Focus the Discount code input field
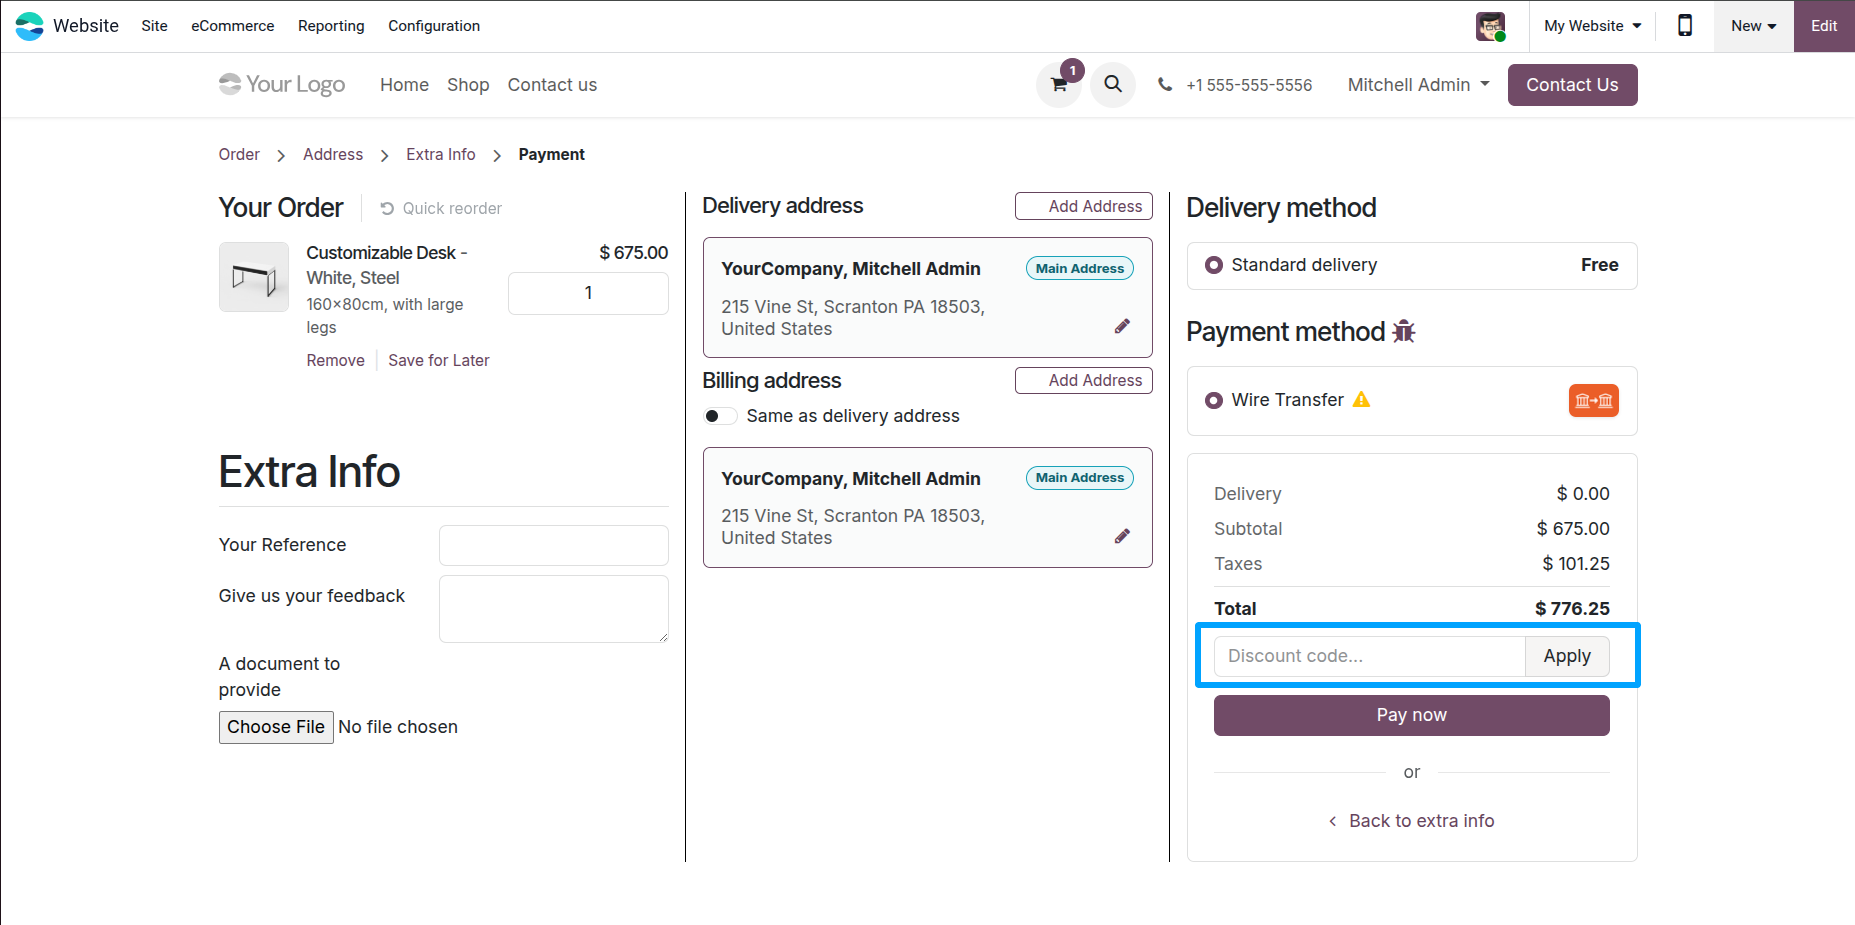Viewport: 1855px width, 925px height. click(x=1370, y=656)
